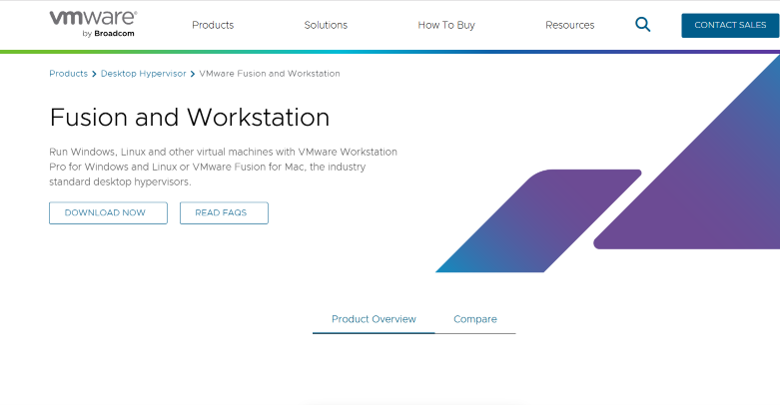Open the search magnifier icon
The width and height of the screenshot is (780, 405).
tap(643, 24)
